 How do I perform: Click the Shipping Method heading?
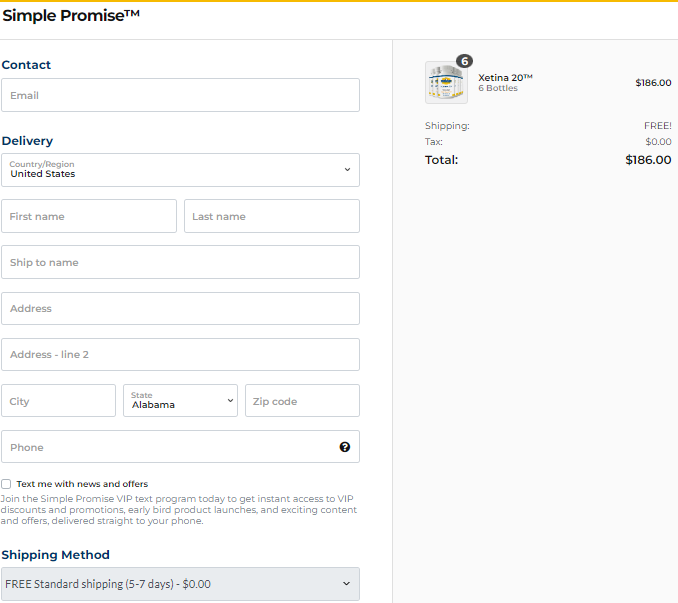click(55, 555)
